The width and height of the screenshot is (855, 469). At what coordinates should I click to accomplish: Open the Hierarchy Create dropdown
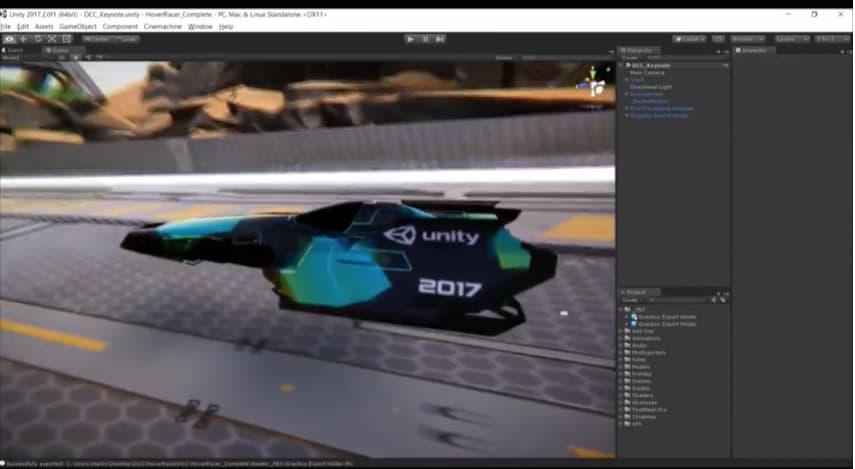tap(630, 58)
